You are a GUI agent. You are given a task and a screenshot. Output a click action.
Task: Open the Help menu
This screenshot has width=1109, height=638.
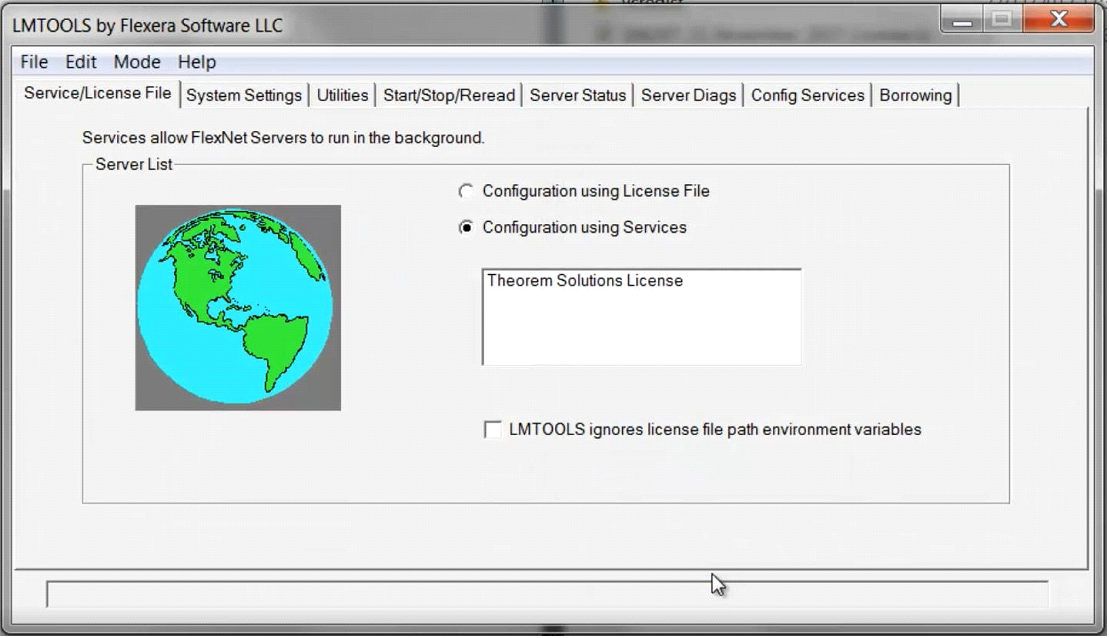point(197,62)
